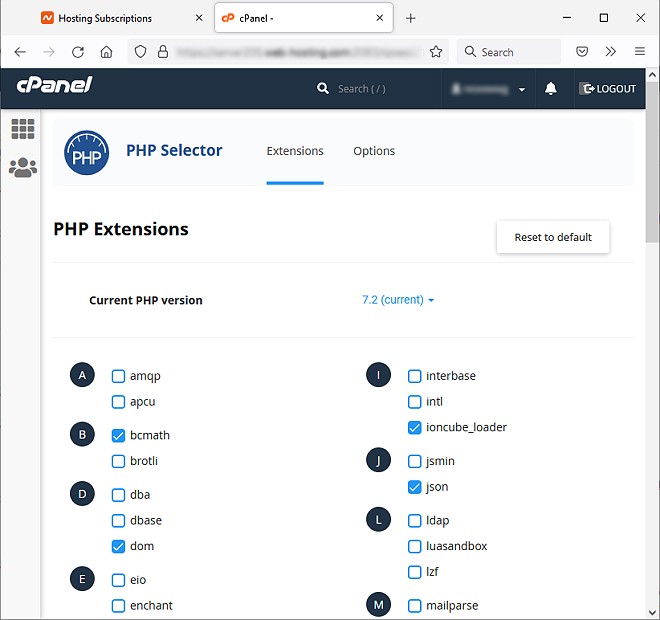
Task: Click the scrollbar down arrow
Action: click(652, 612)
